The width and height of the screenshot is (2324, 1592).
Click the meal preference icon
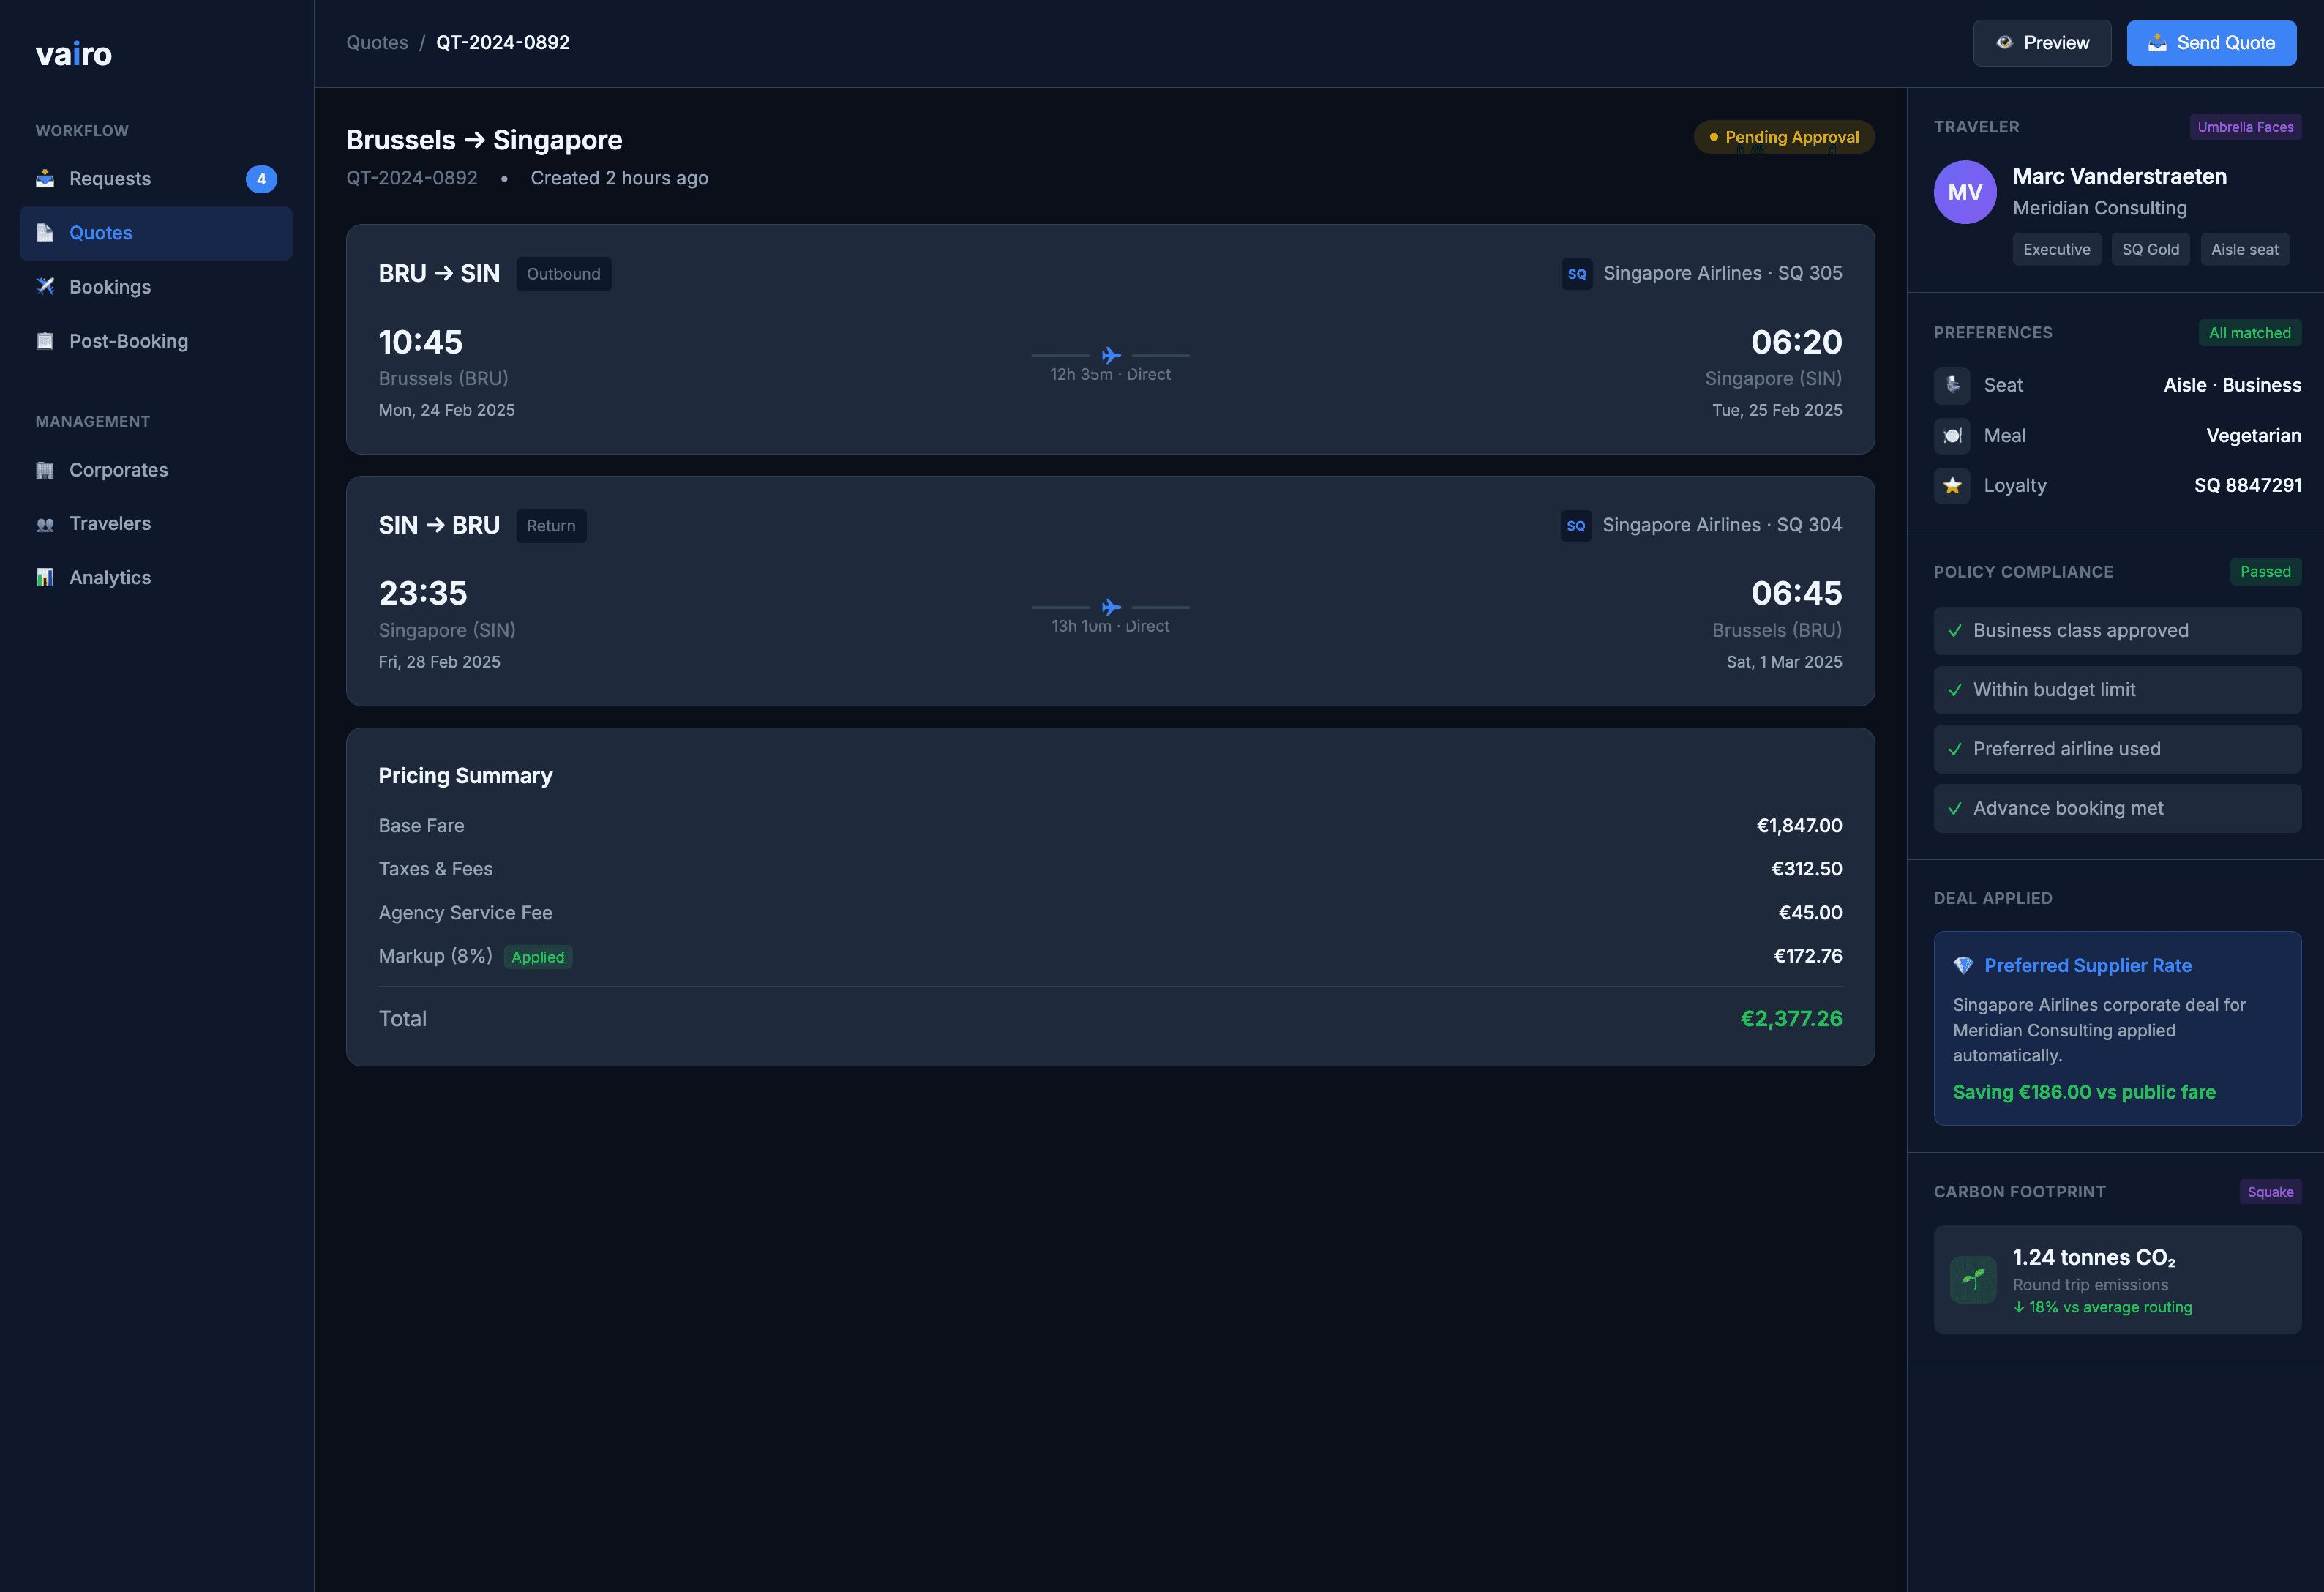click(1952, 436)
